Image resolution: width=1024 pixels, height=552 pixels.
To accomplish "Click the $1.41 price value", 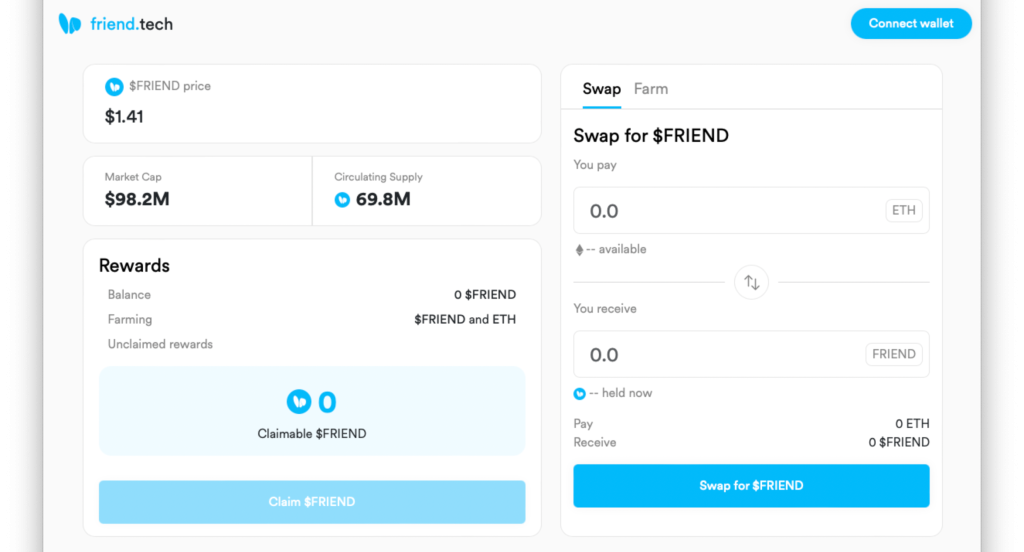I will tap(124, 117).
